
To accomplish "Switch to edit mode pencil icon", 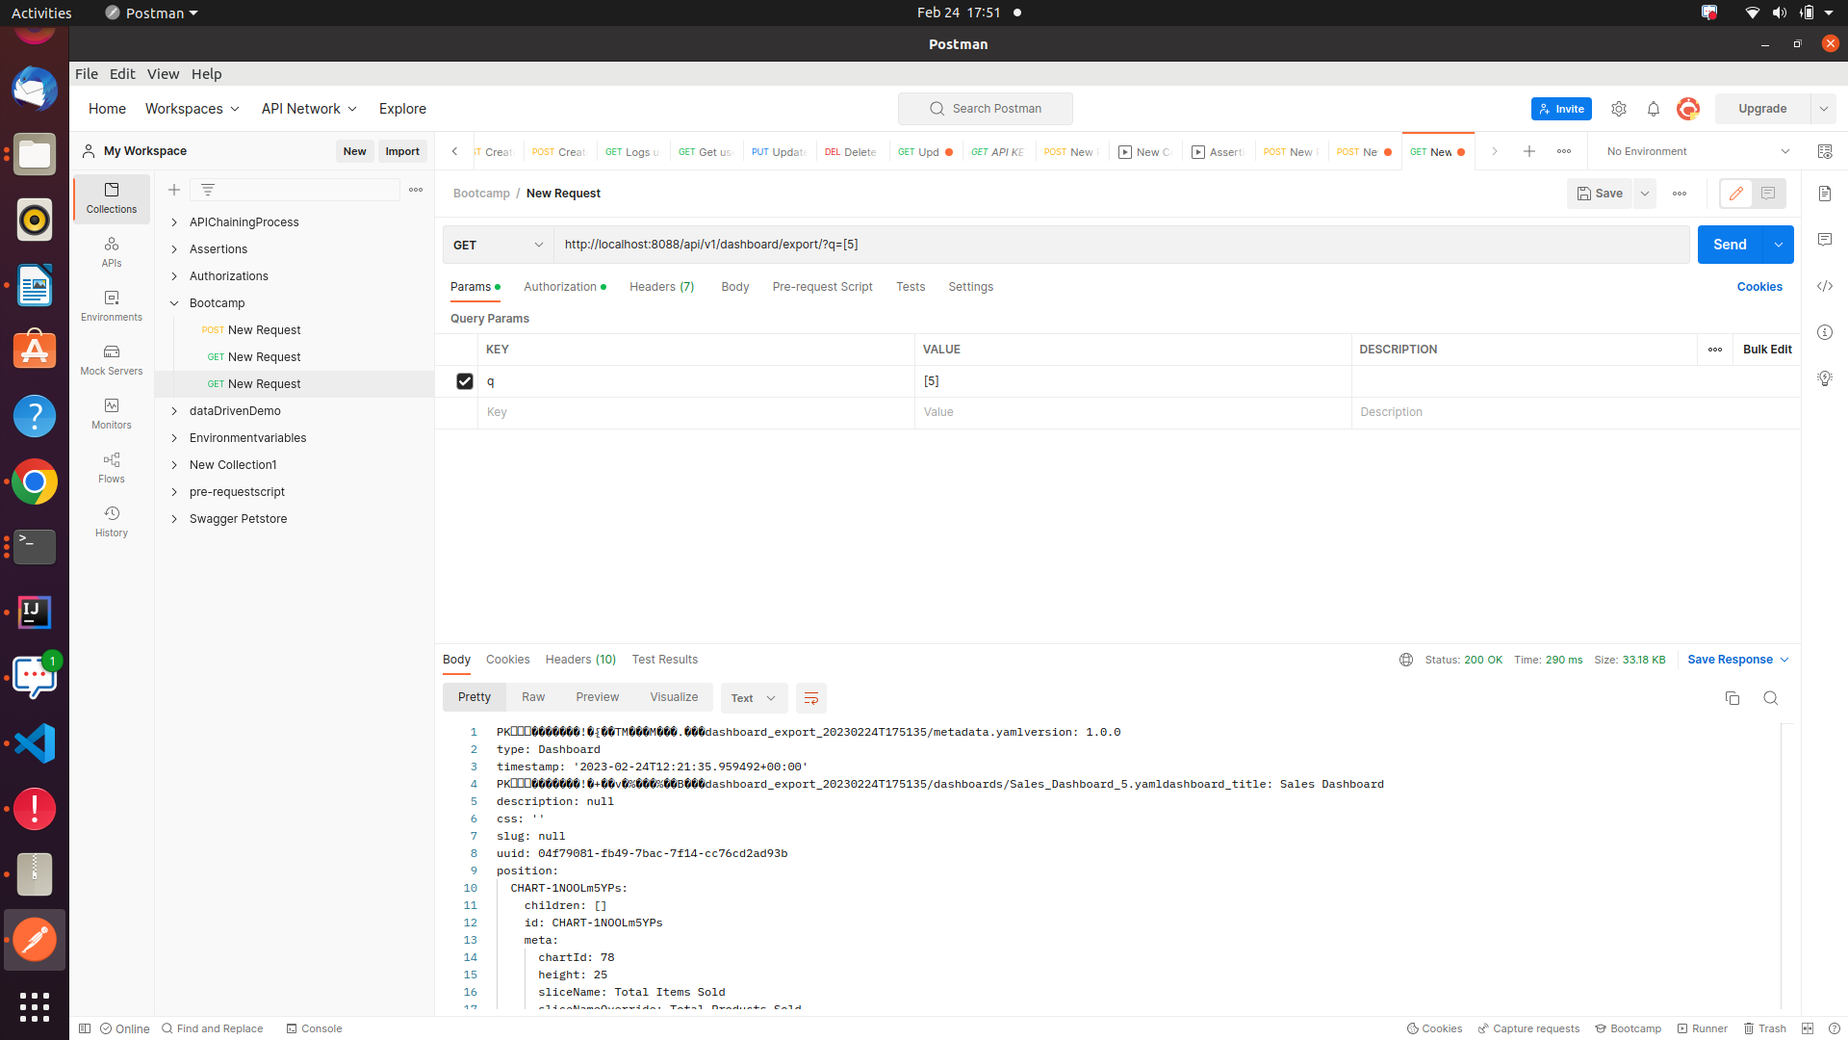I will click(1736, 193).
